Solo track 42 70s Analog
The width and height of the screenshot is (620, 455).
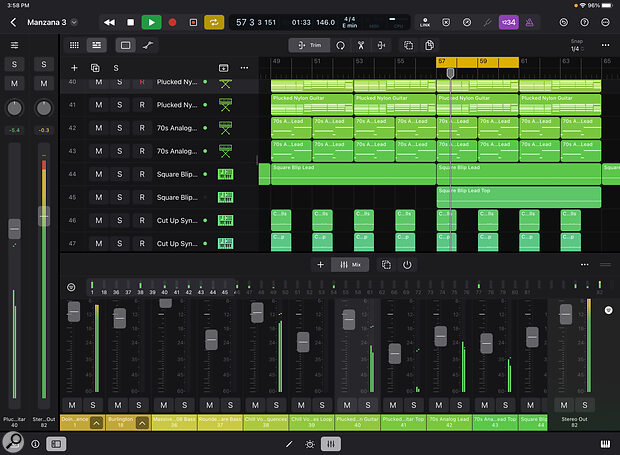point(119,128)
